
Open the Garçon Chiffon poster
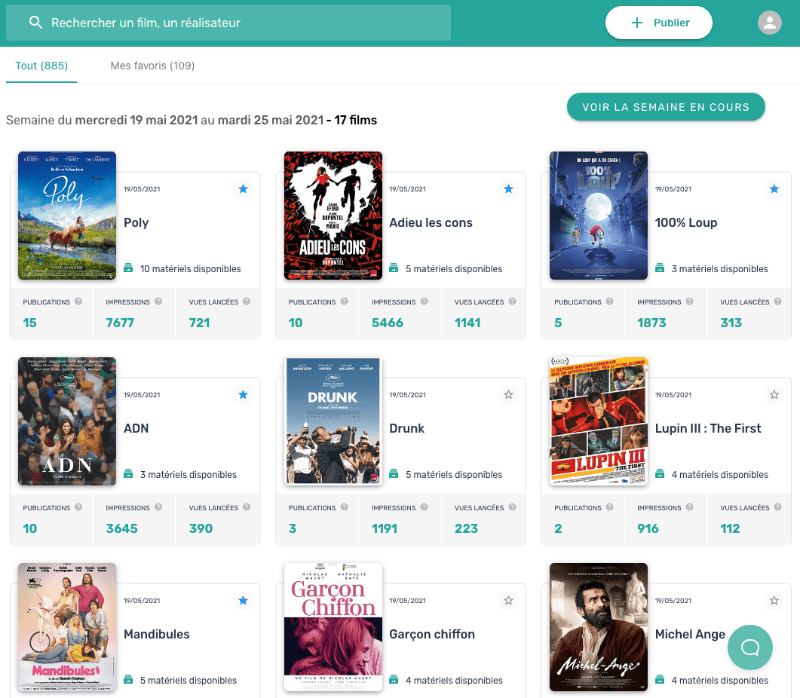(x=333, y=627)
